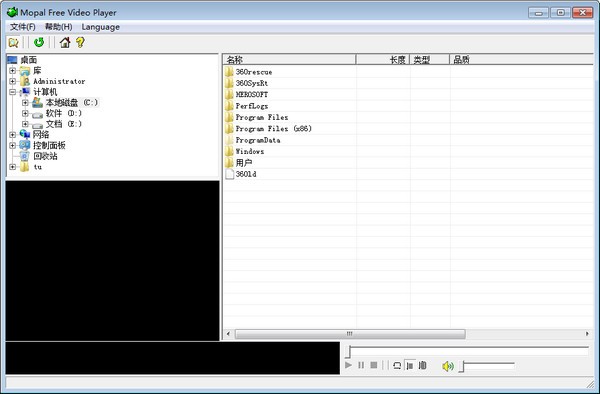
Task: Select the 软件 (D:) drive icon
Action: [x=37, y=114]
